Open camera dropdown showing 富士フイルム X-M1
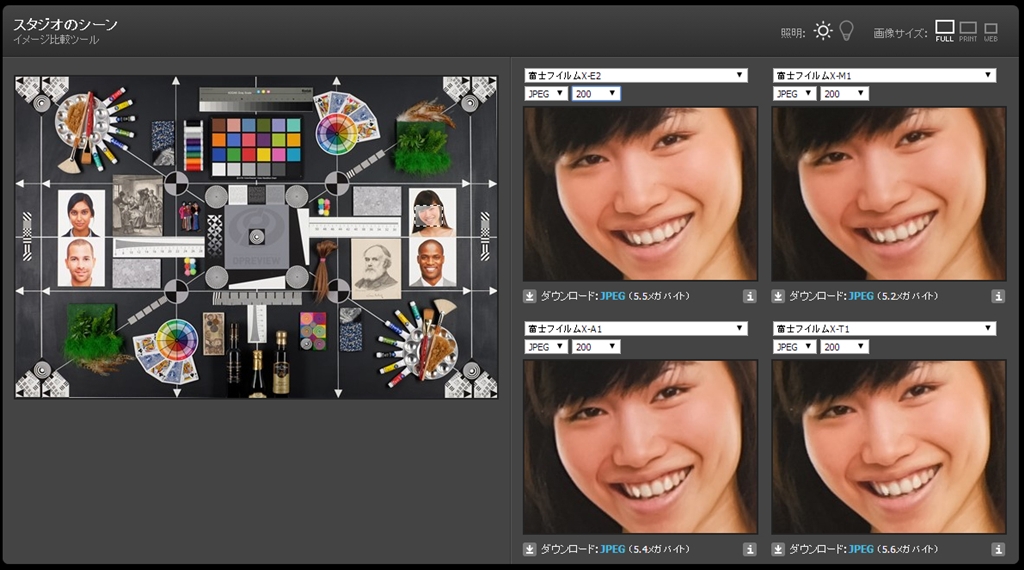This screenshot has height=570, width=1024. [884, 75]
